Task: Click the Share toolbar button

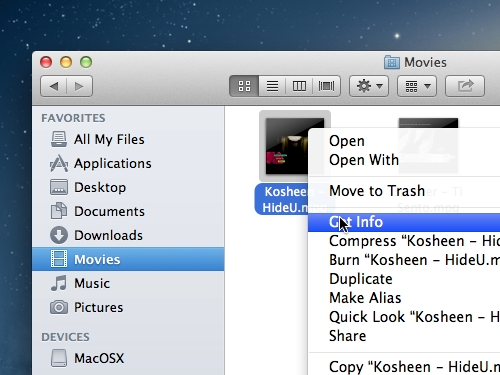Action: click(465, 86)
